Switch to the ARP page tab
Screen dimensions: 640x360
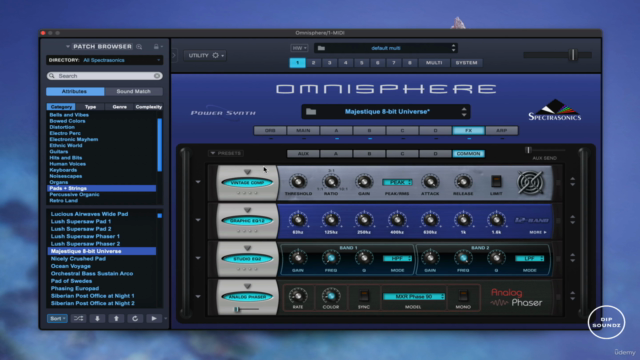502,131
